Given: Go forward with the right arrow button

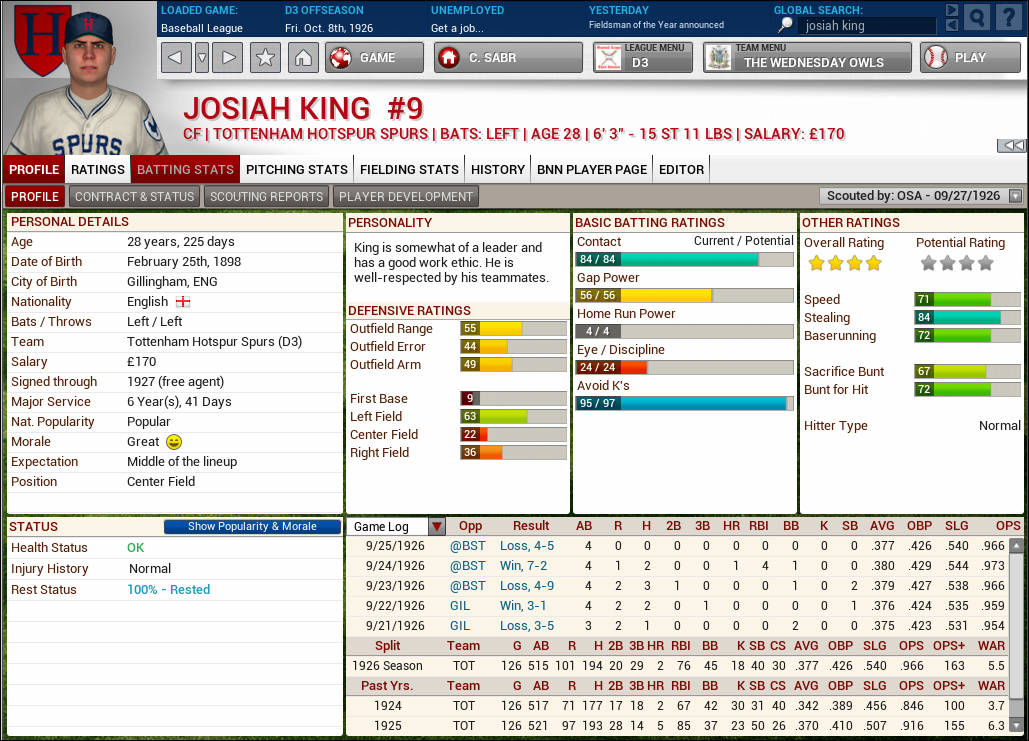Looking at the screenshot, I should point(228,58).
